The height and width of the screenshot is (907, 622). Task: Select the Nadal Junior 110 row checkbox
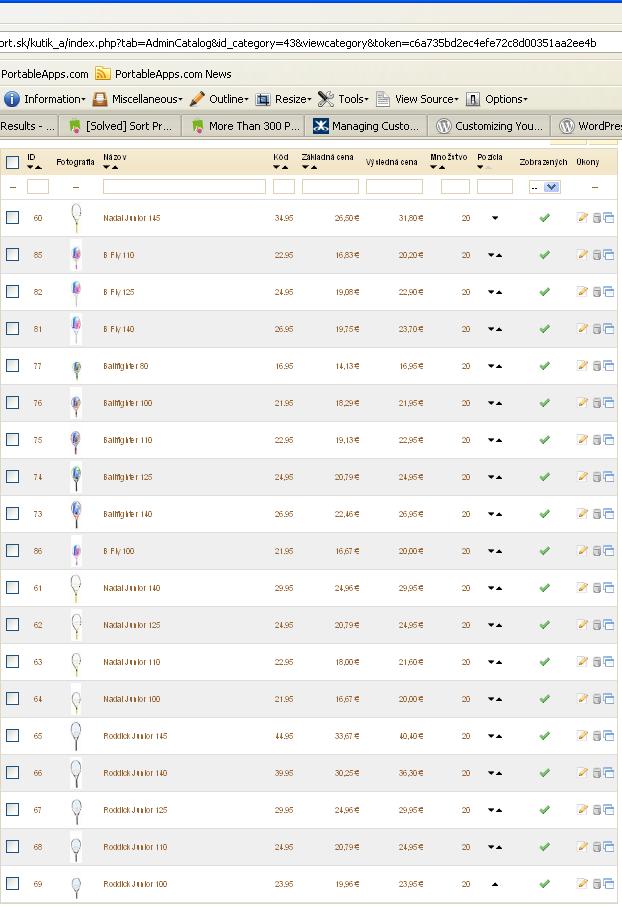point(12,662)
